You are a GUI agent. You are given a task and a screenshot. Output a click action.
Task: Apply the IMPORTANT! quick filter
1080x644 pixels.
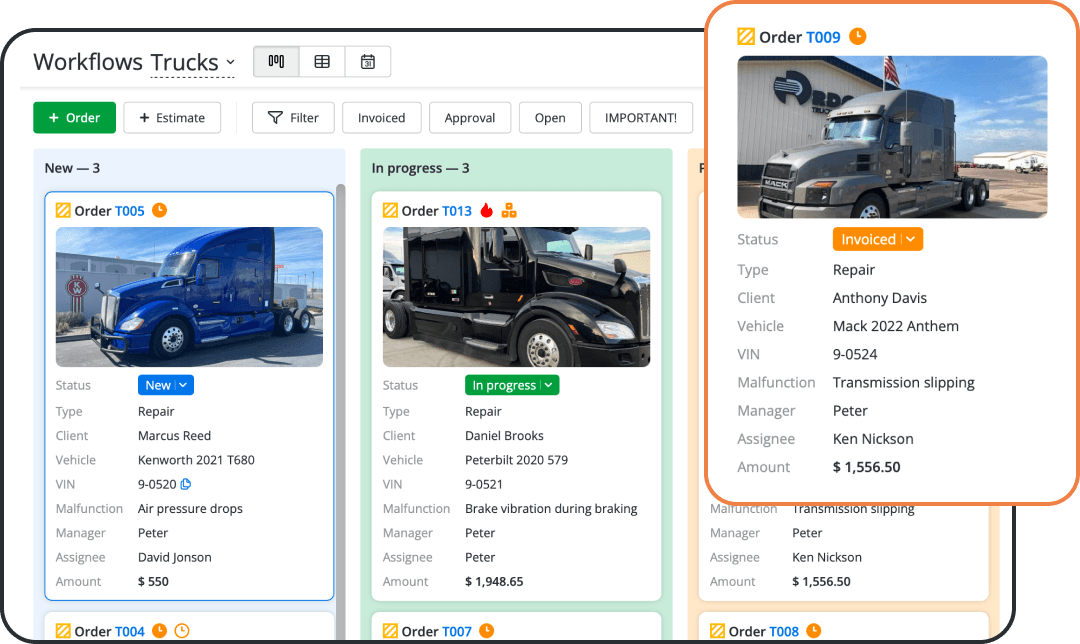coord(641,118)
